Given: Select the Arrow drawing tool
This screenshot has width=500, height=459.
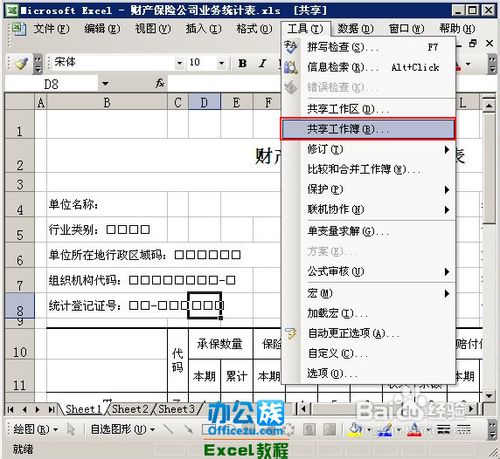Looking at the screenshot, I should [x=188, y=429].
